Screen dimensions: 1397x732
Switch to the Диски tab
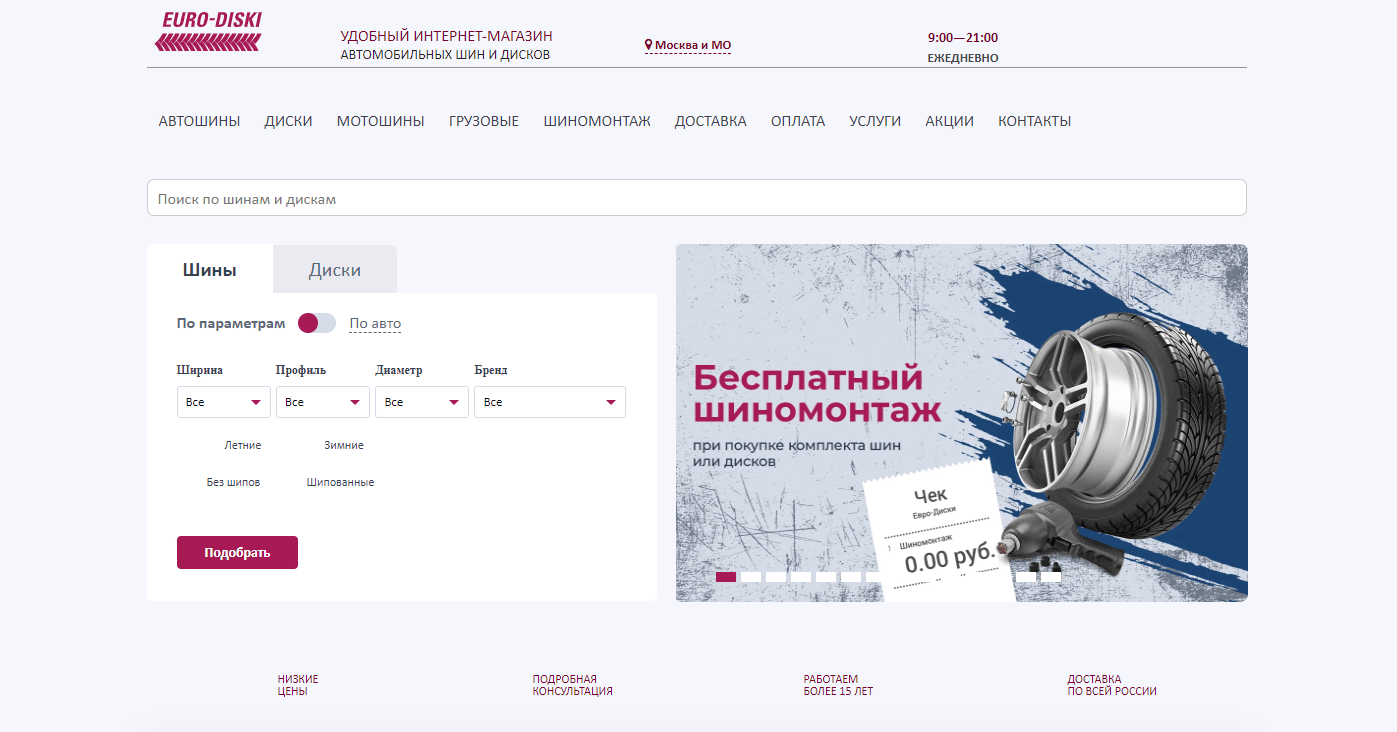click(335, 270)
